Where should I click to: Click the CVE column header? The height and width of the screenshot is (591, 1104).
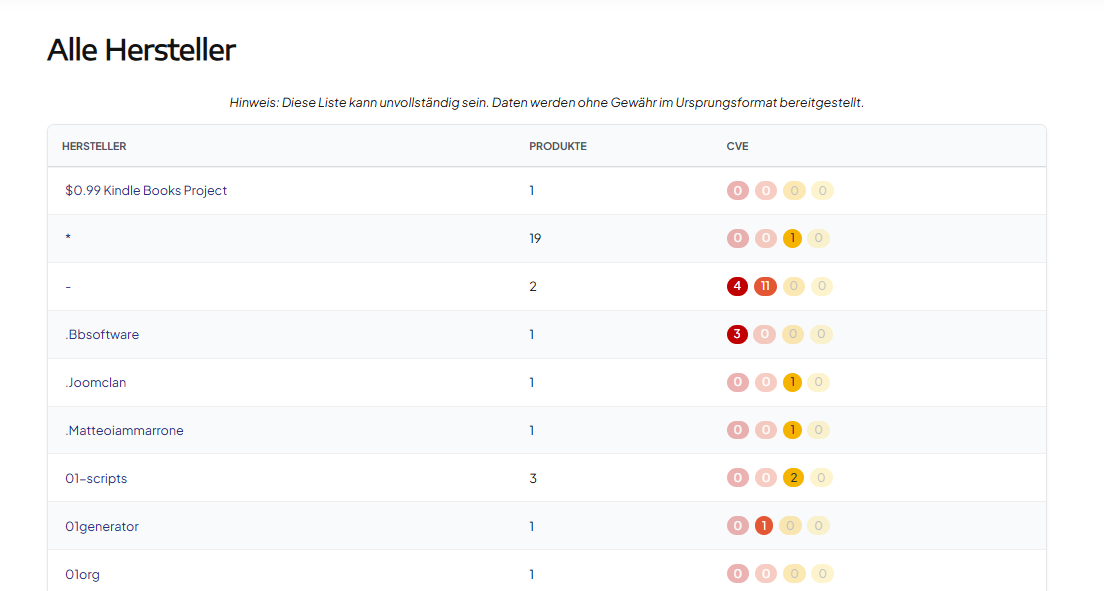pos(737,146)
